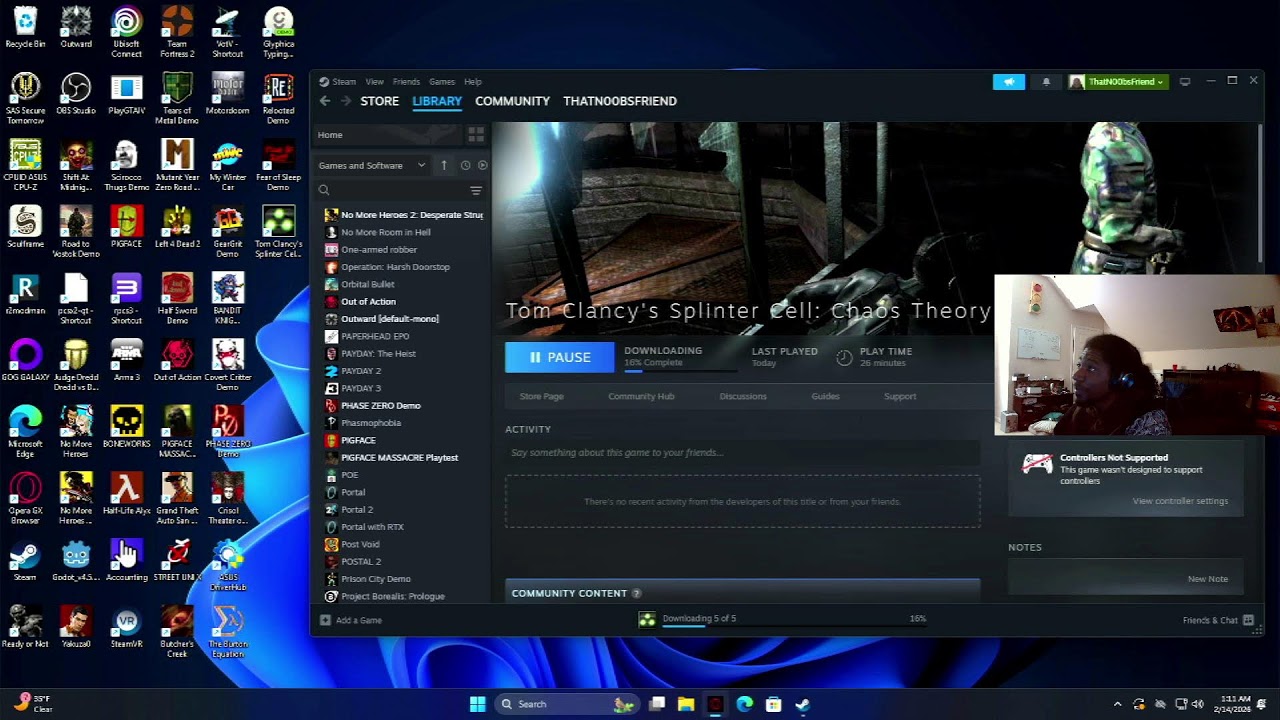Open Steam announcements megaphone icon
Viewport: 1280px width, 720px height.
pyautogui.click(x=1008, y=82)
